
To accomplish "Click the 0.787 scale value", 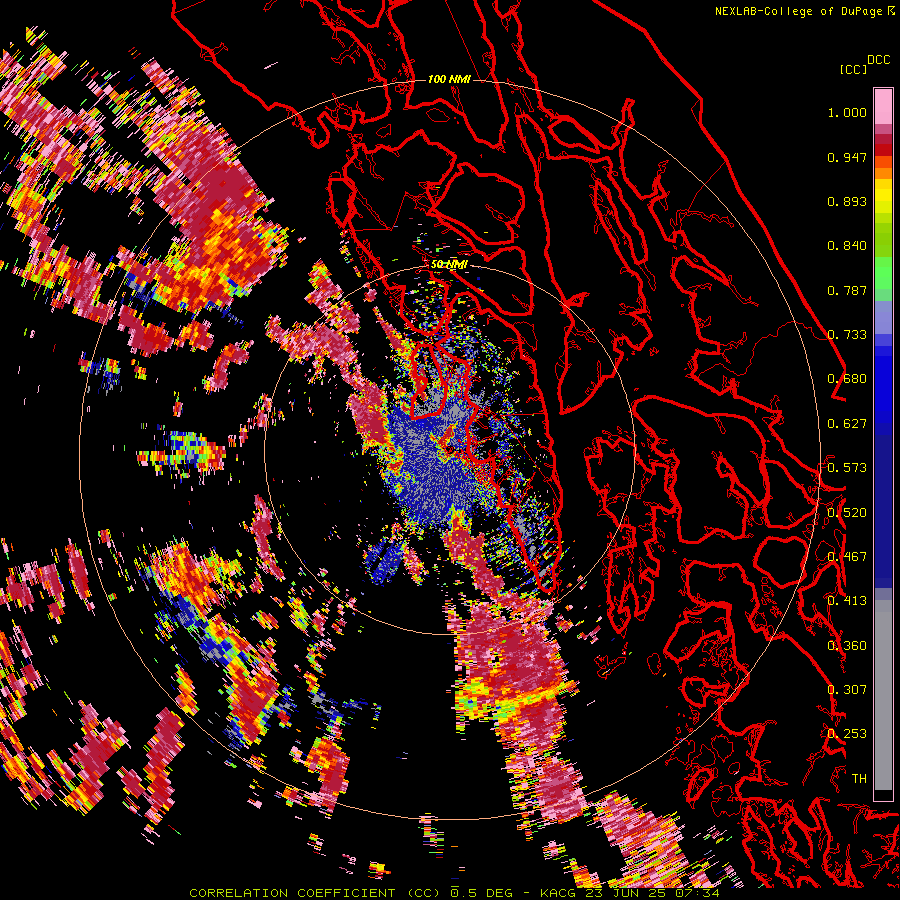I will pyautogui.click(x=847, y=290).
